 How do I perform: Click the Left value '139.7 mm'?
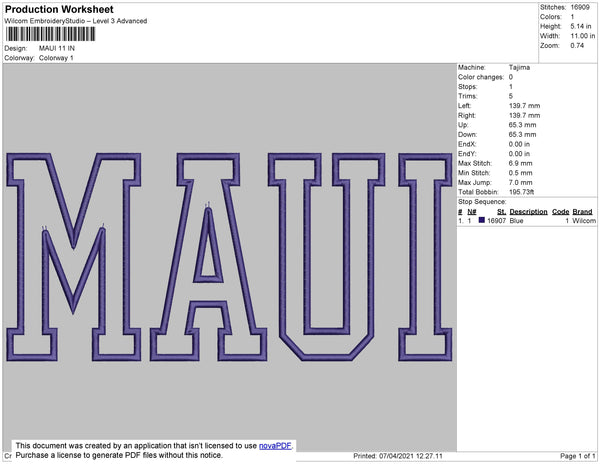[x=524, y=106]
